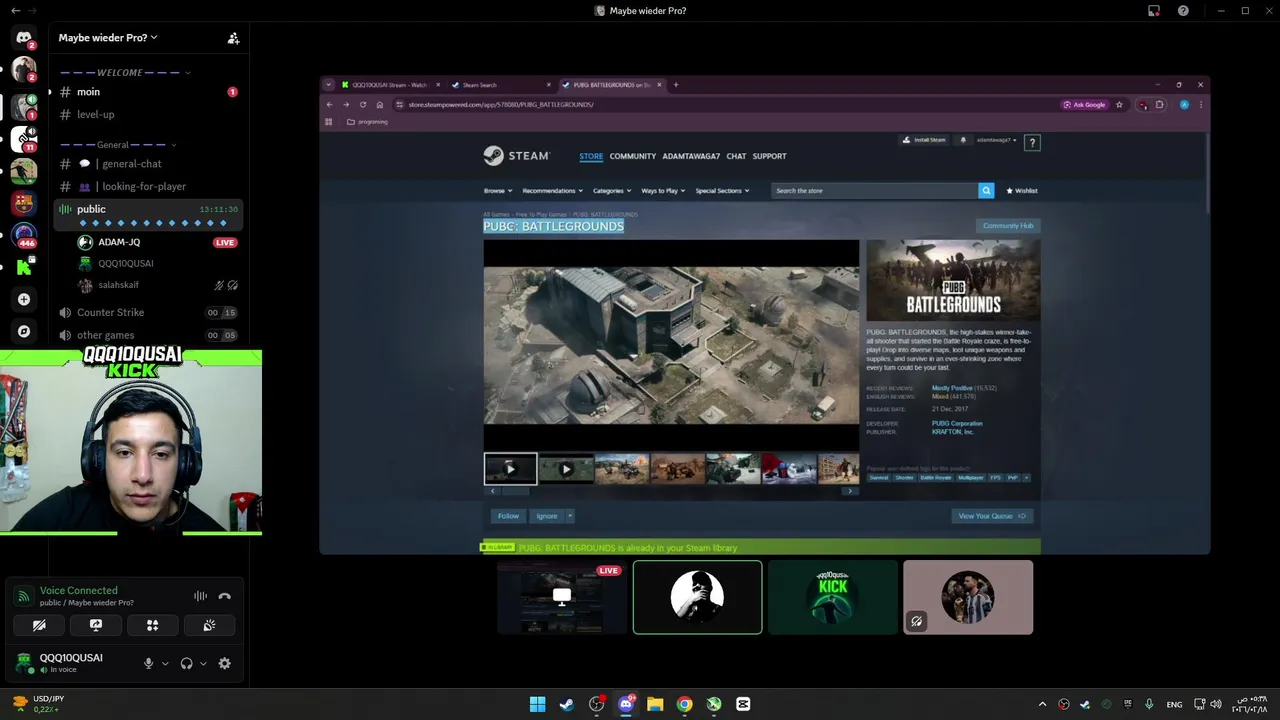
Task: Deafen with the headphones icon
Action: (x=186, y=663)
